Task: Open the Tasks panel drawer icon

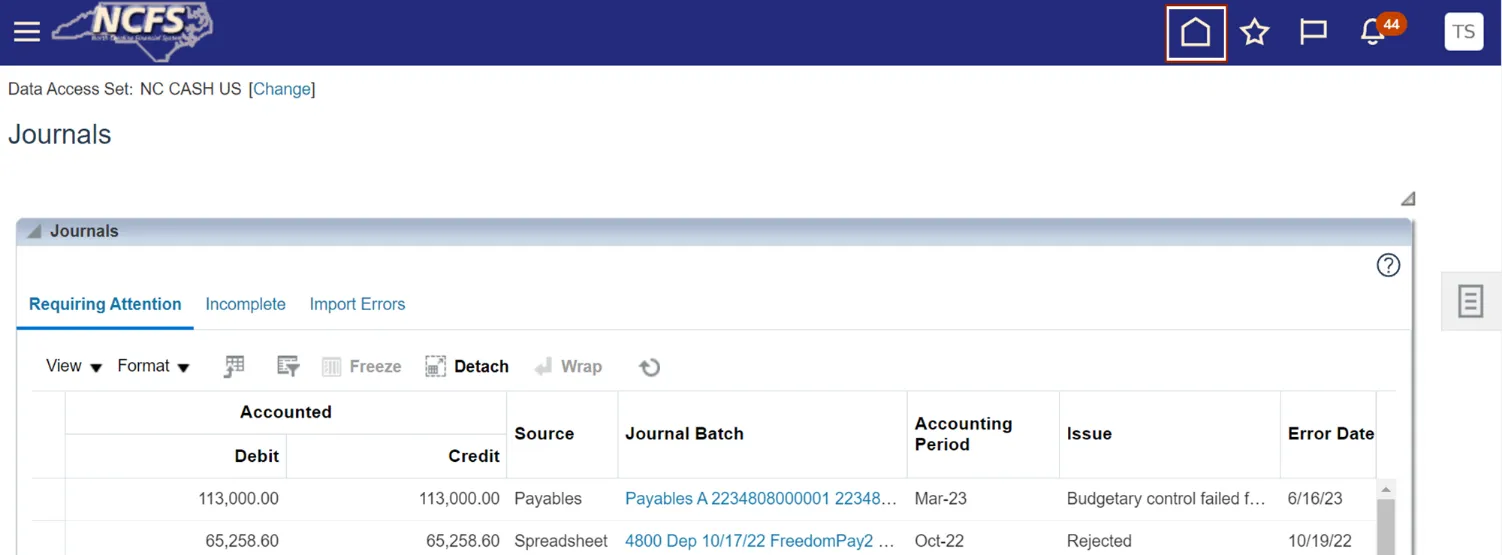Action: click(x=1470, y=301)
